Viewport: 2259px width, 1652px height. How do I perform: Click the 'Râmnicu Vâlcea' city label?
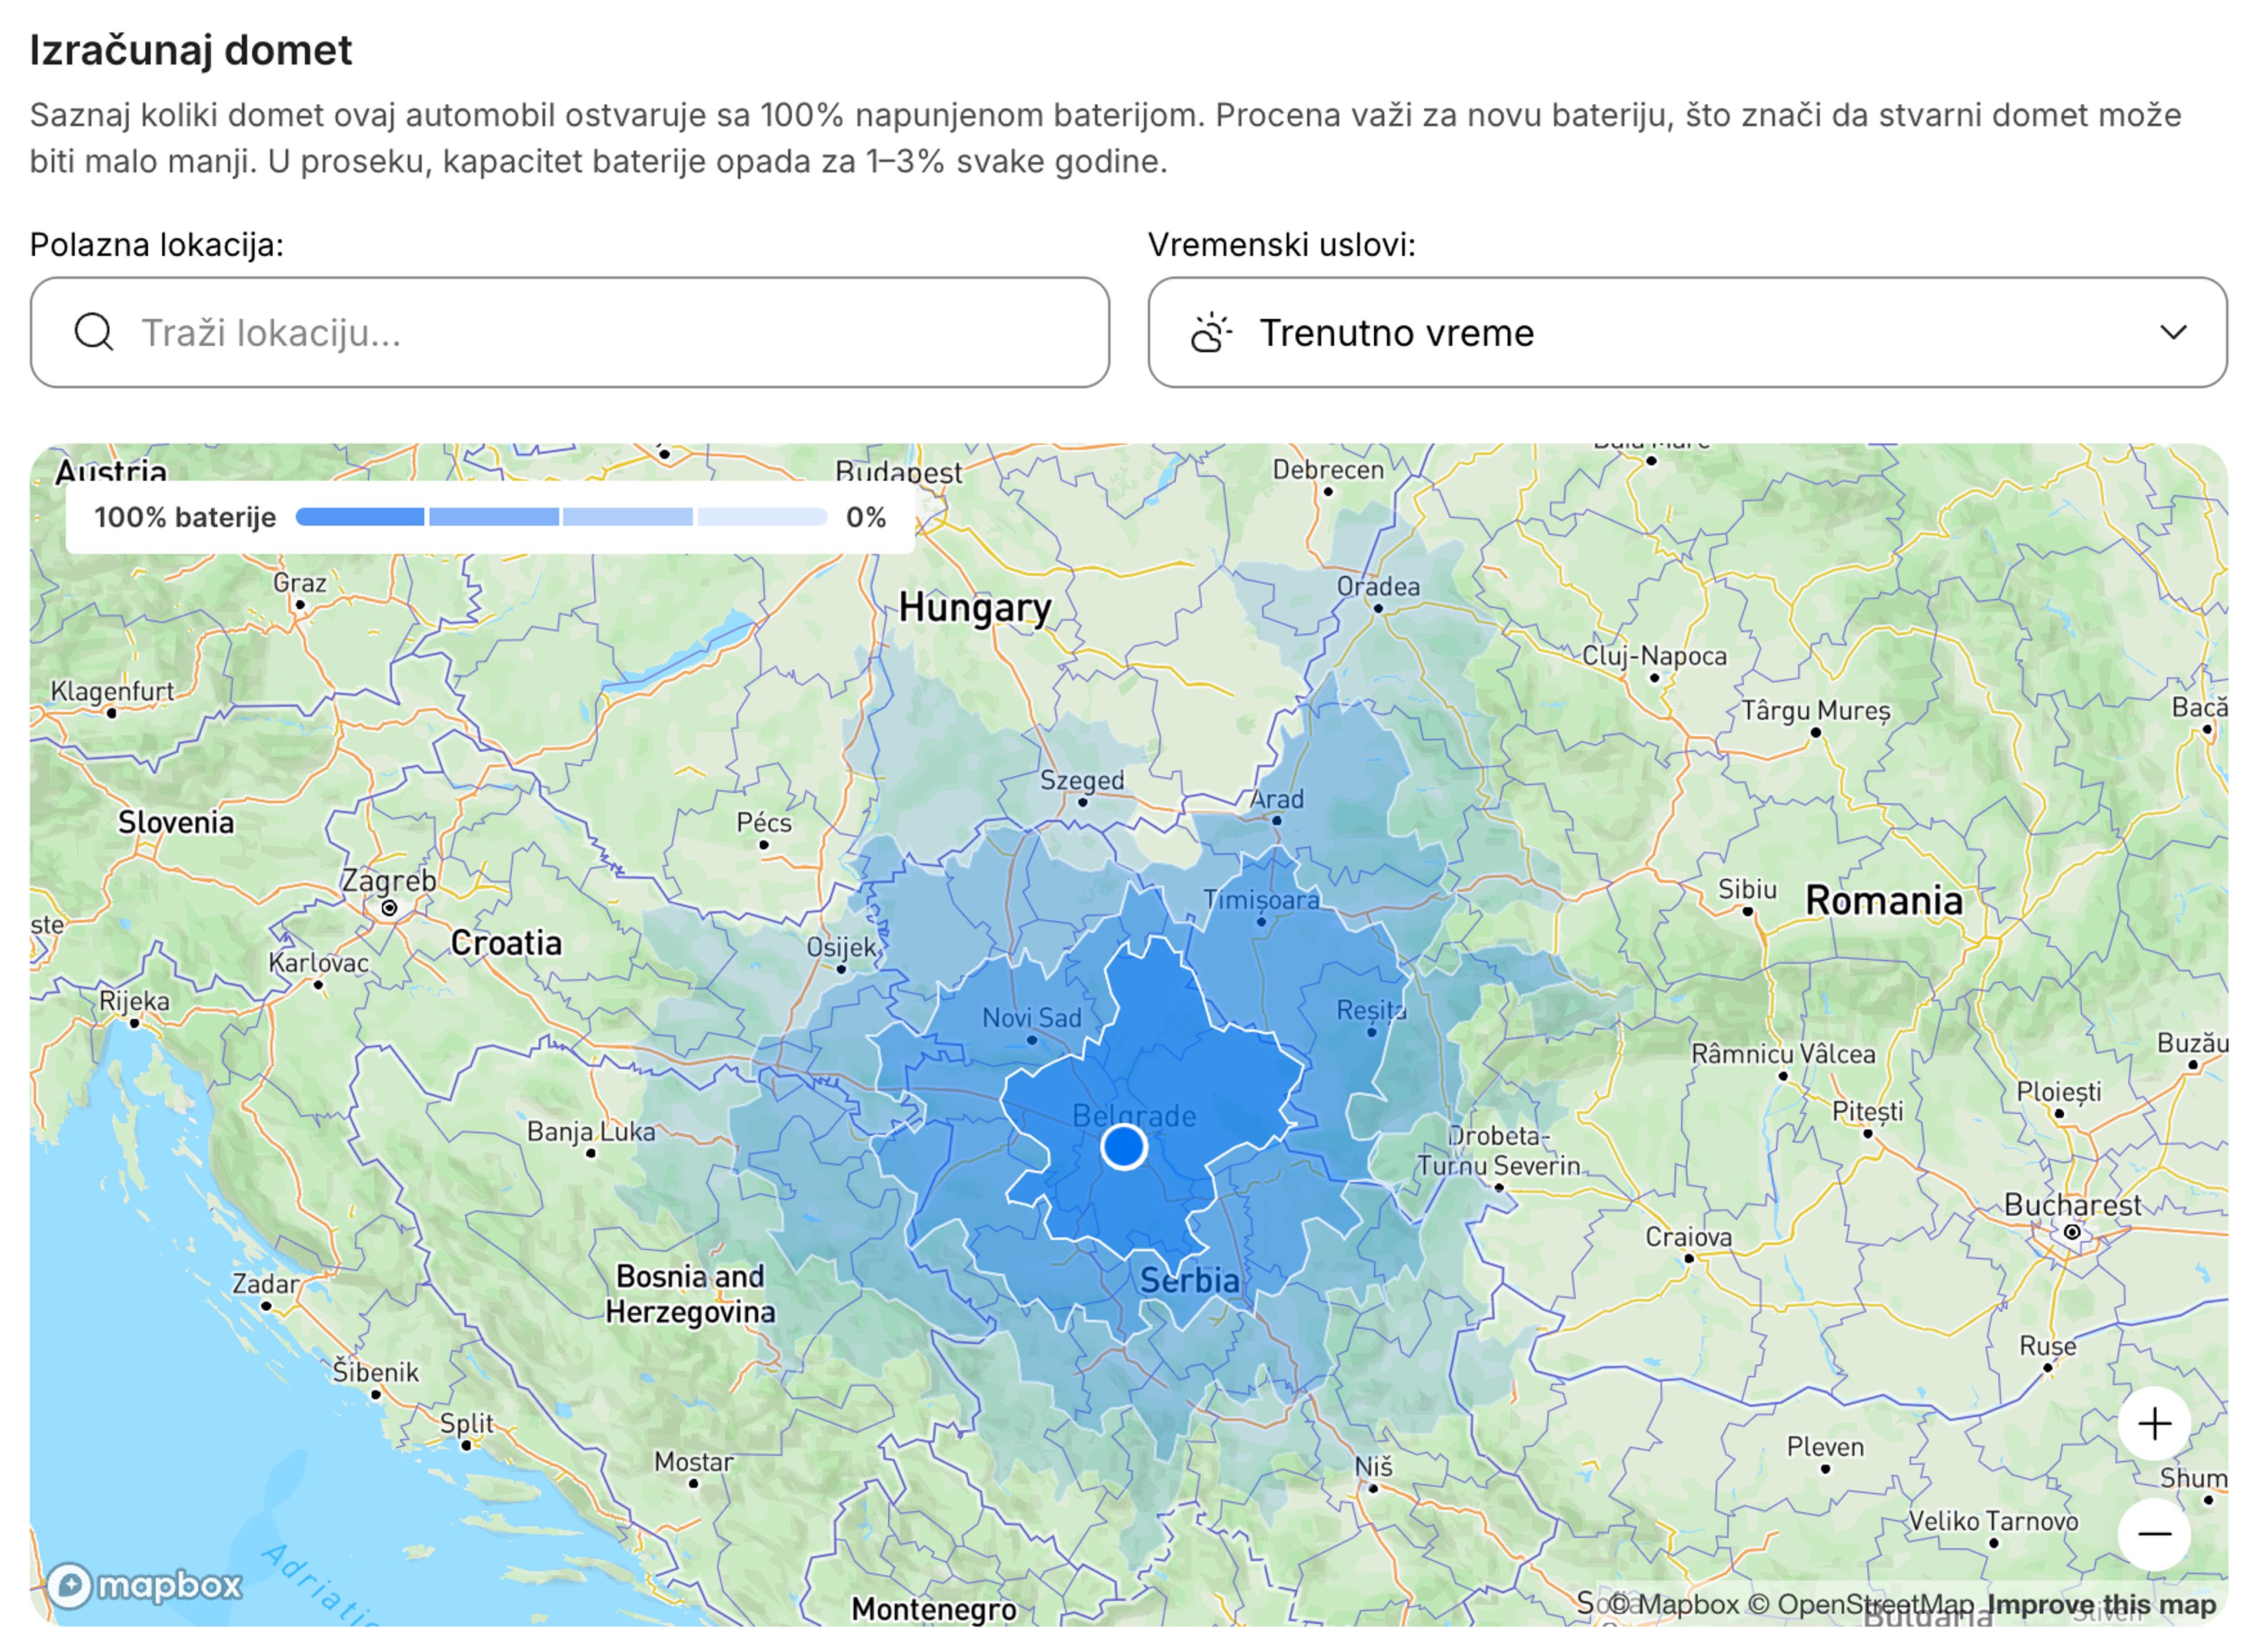[x=1783, y=1054]
